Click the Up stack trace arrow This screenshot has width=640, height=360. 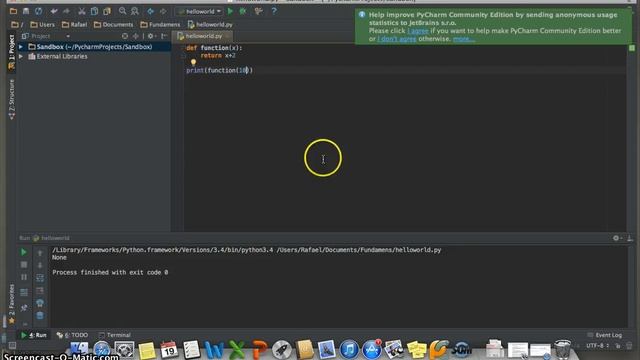tap(40, 253)
